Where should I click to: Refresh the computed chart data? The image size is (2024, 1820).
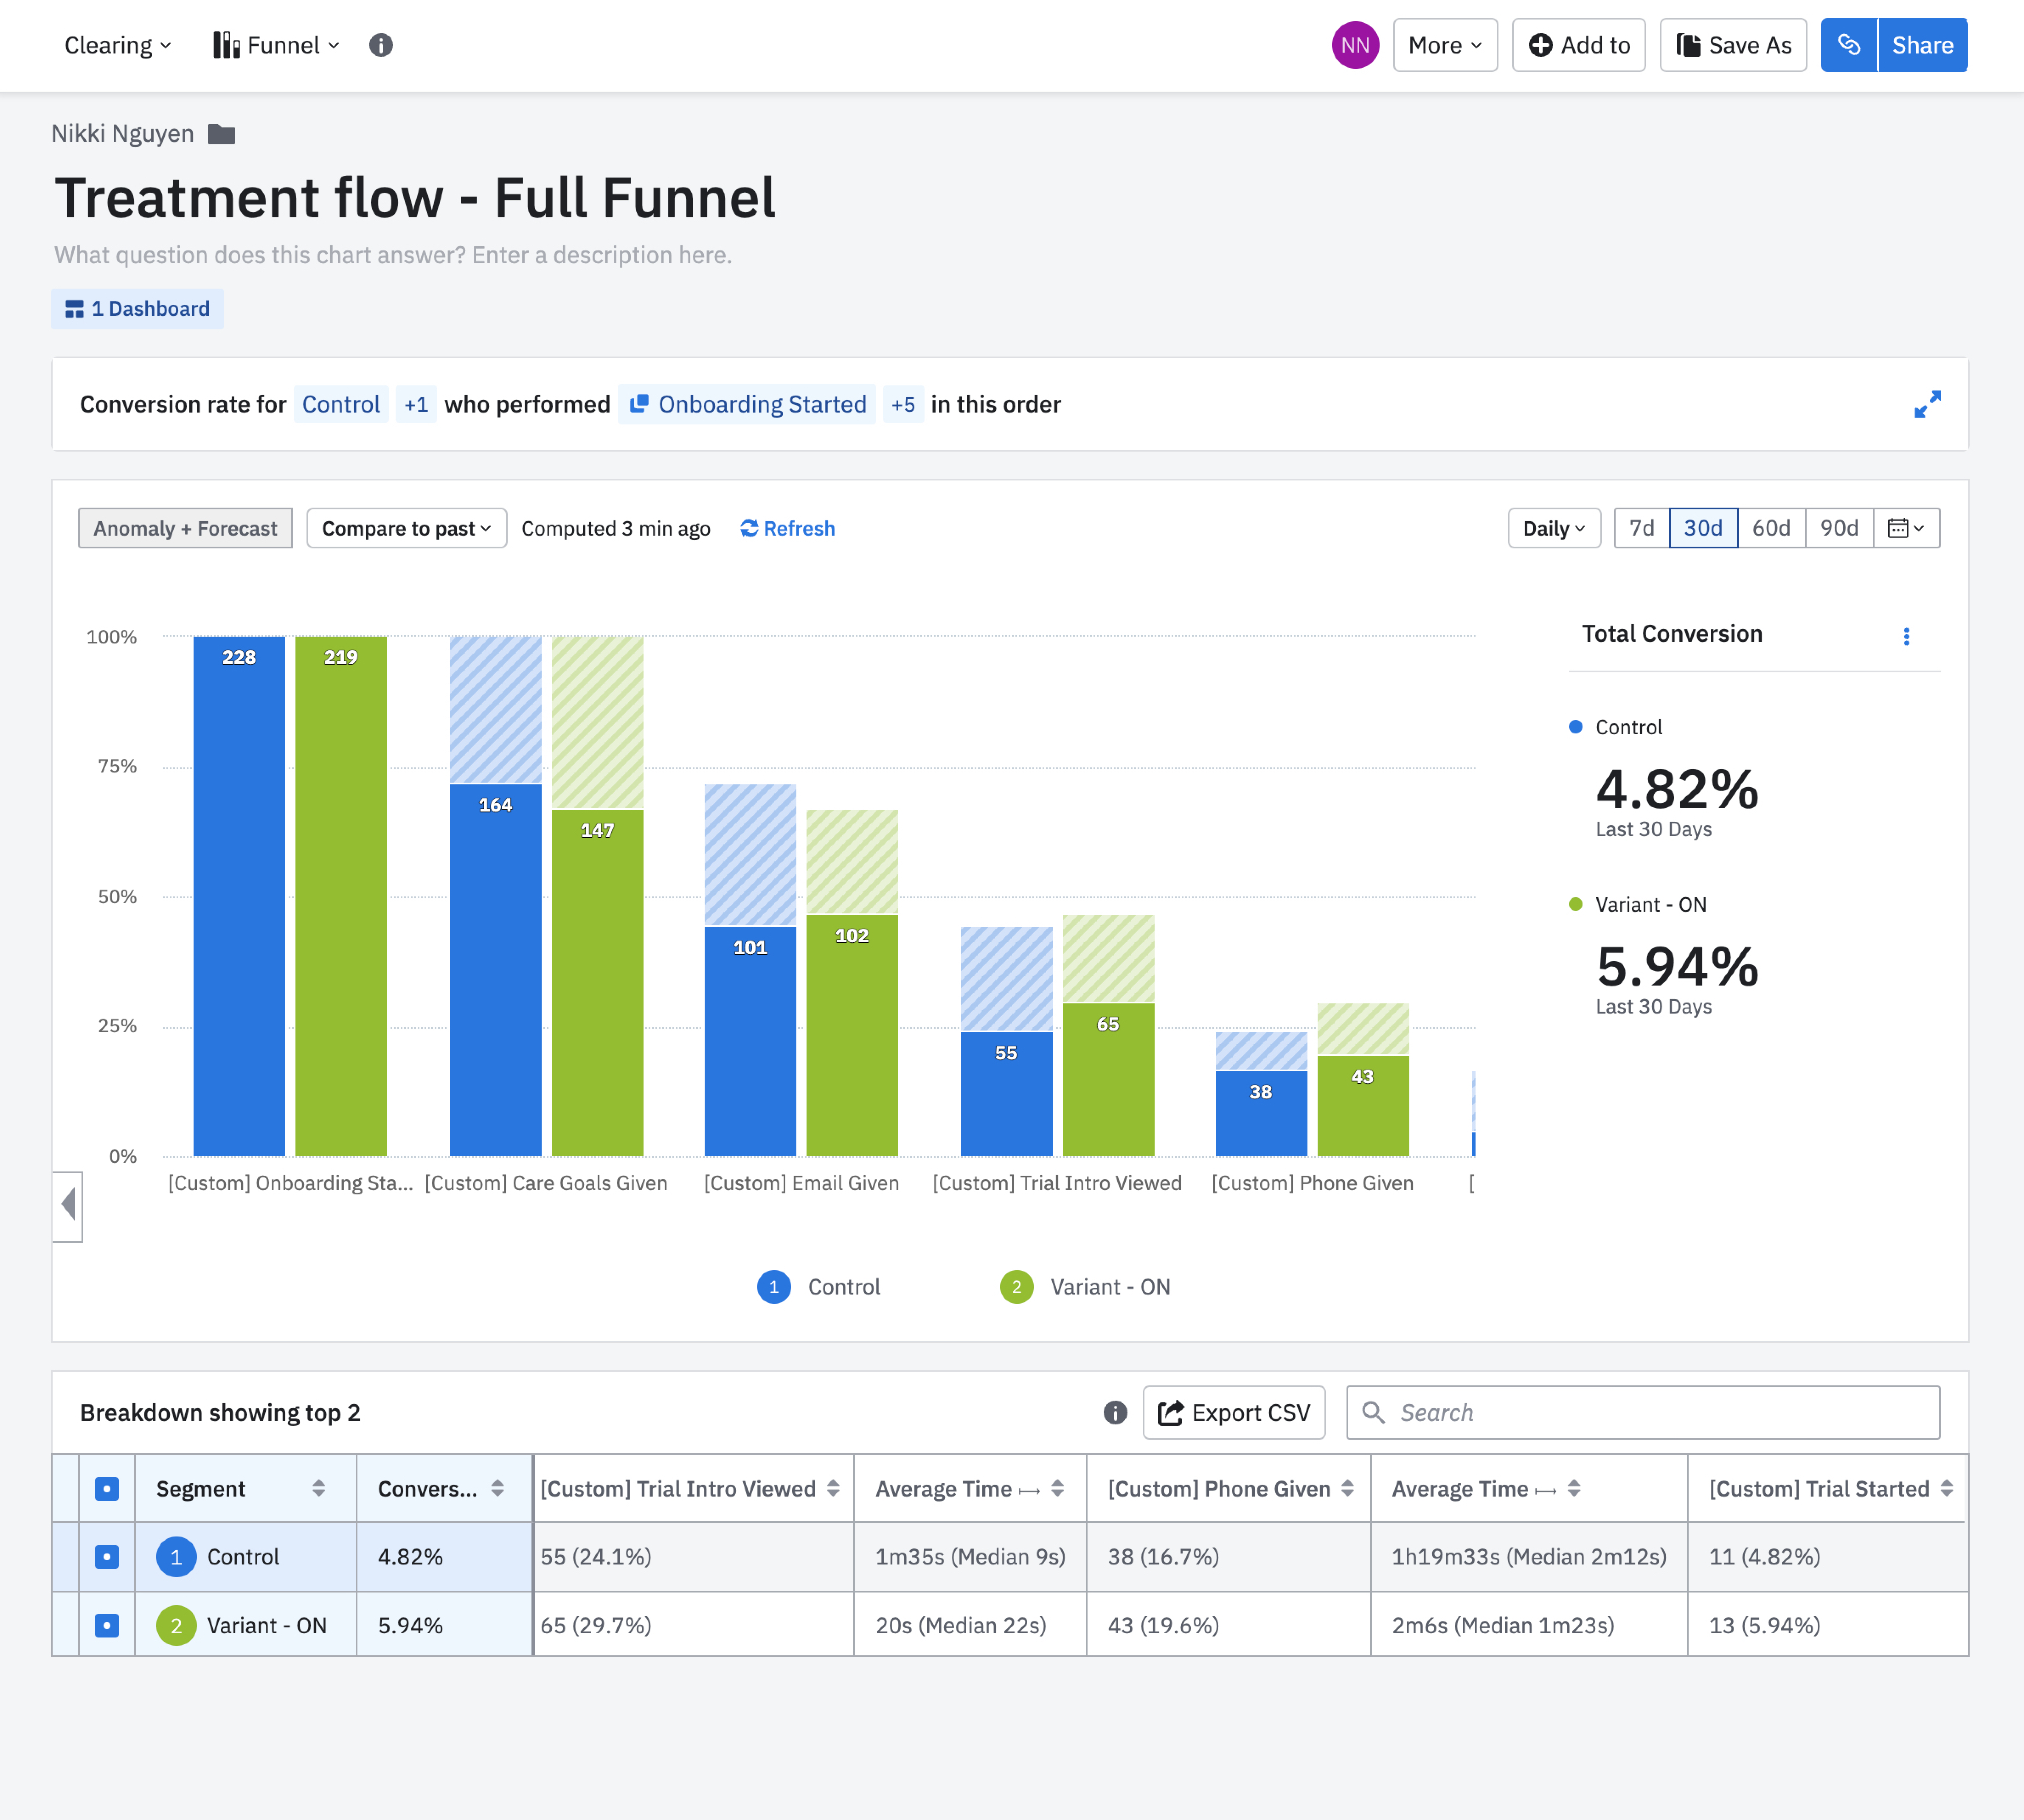click(x=787, y=528)
